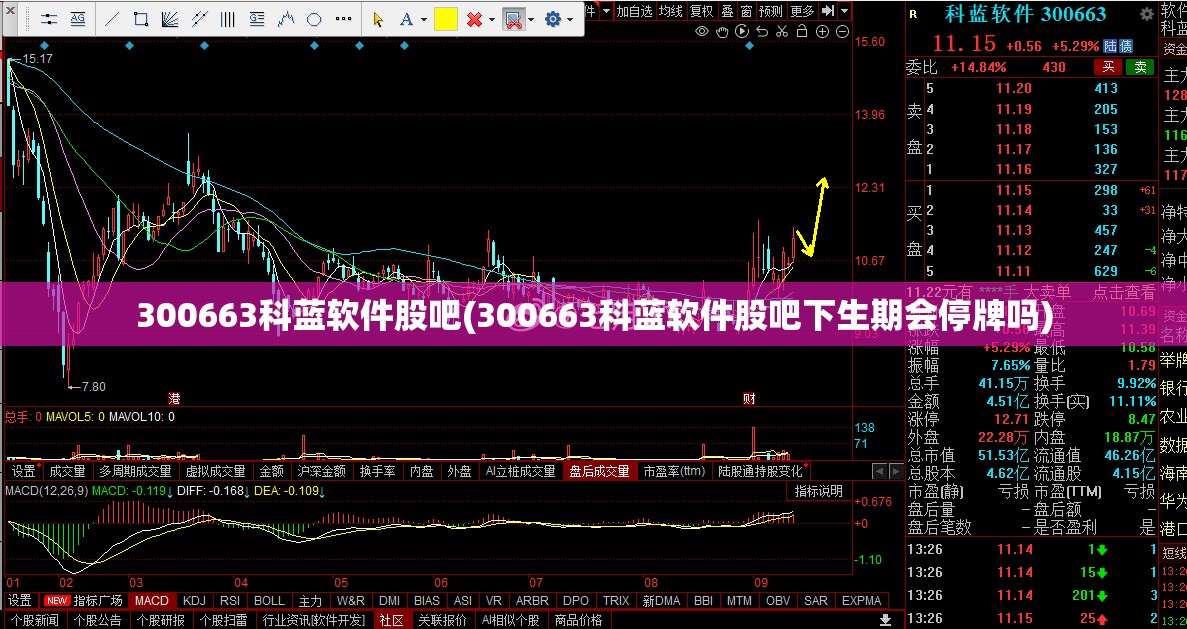This screenshot has height=629, width=1187.
Task: Click the 港 event marker on the chart
Action: coord(174,399)
